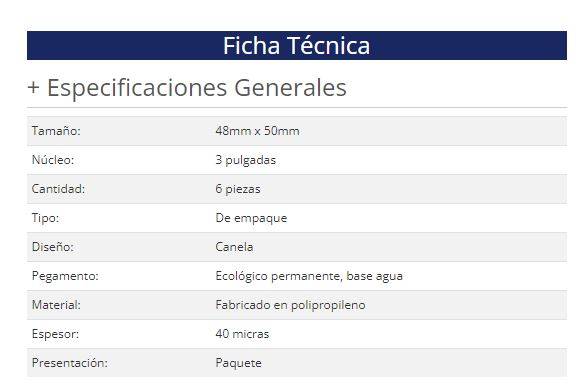The height and width of the screenshot is (392, 585).
Task: Select the 48mm x 50mm value
Action: point(257,131)
